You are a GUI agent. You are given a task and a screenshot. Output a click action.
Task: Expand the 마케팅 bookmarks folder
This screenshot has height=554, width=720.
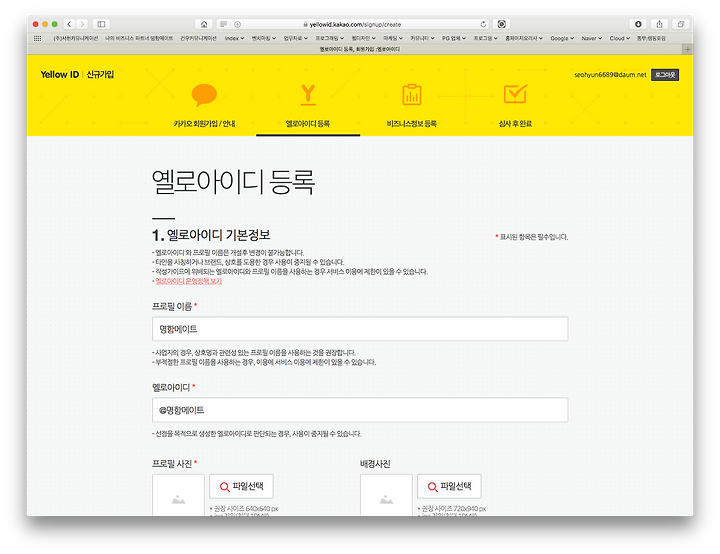tap(393, 38)
